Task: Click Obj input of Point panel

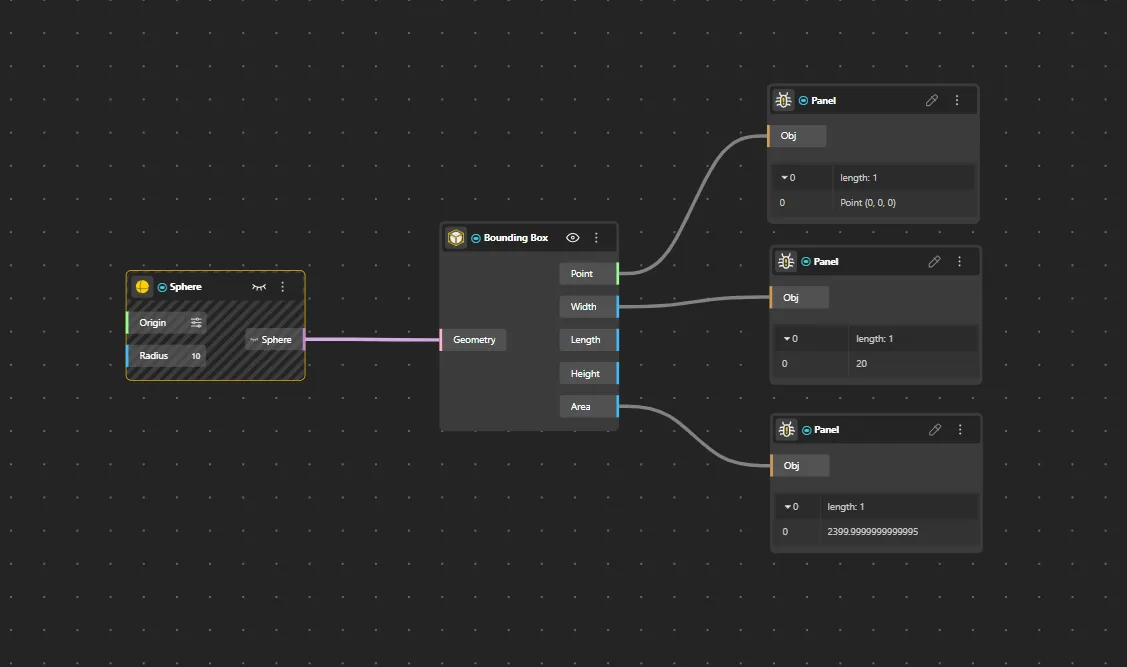Action: (x=796, y=136)
